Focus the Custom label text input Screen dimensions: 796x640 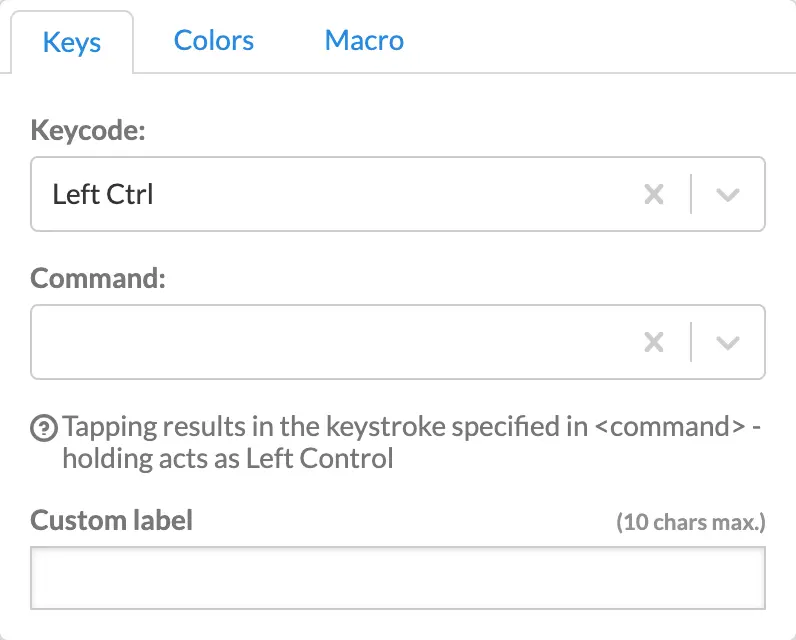point(398,577)
